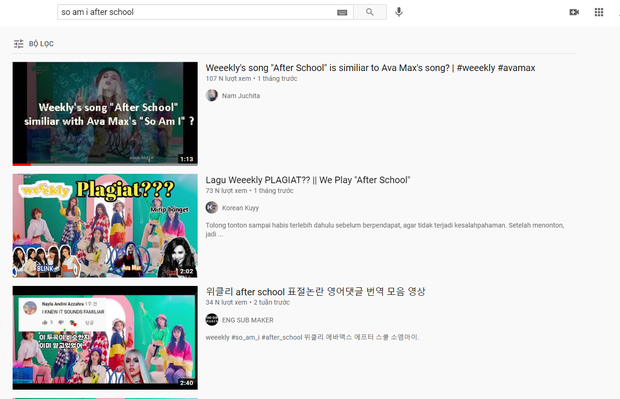Click description starting 'Tolong tonton sampai habis'

pyautogui.click(x=385, y=229)
